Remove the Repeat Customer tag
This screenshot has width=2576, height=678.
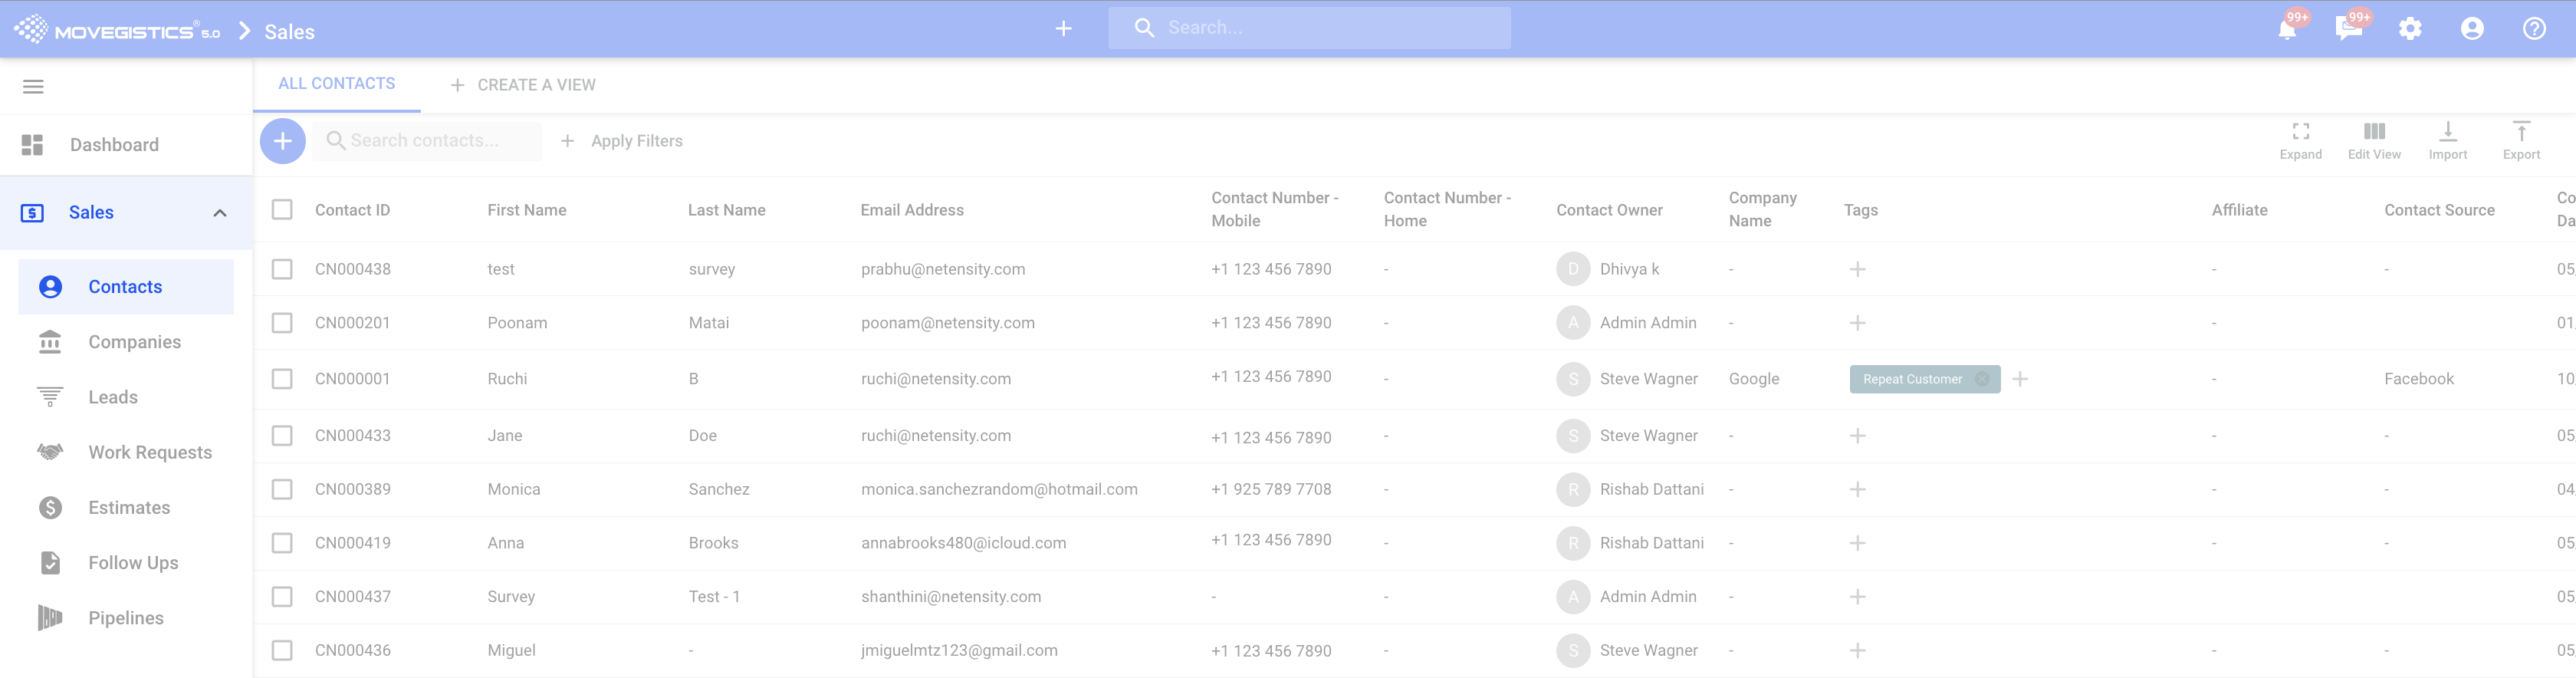point(1982,379)
